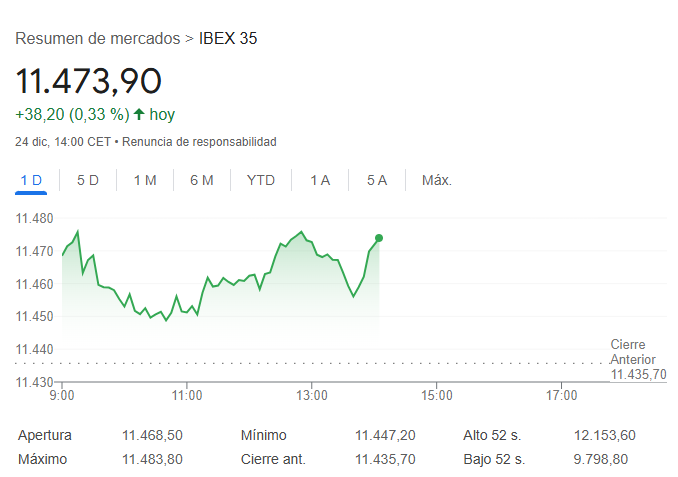Click the green up arrow icon

139,114
